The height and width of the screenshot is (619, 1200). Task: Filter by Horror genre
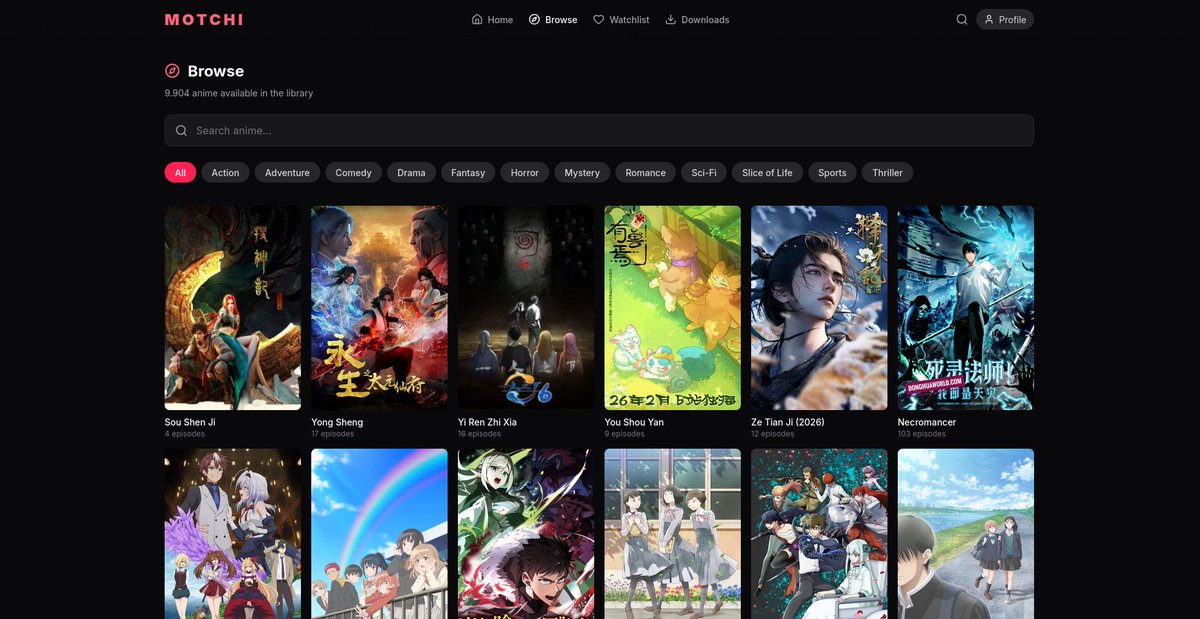pos(524,172)
